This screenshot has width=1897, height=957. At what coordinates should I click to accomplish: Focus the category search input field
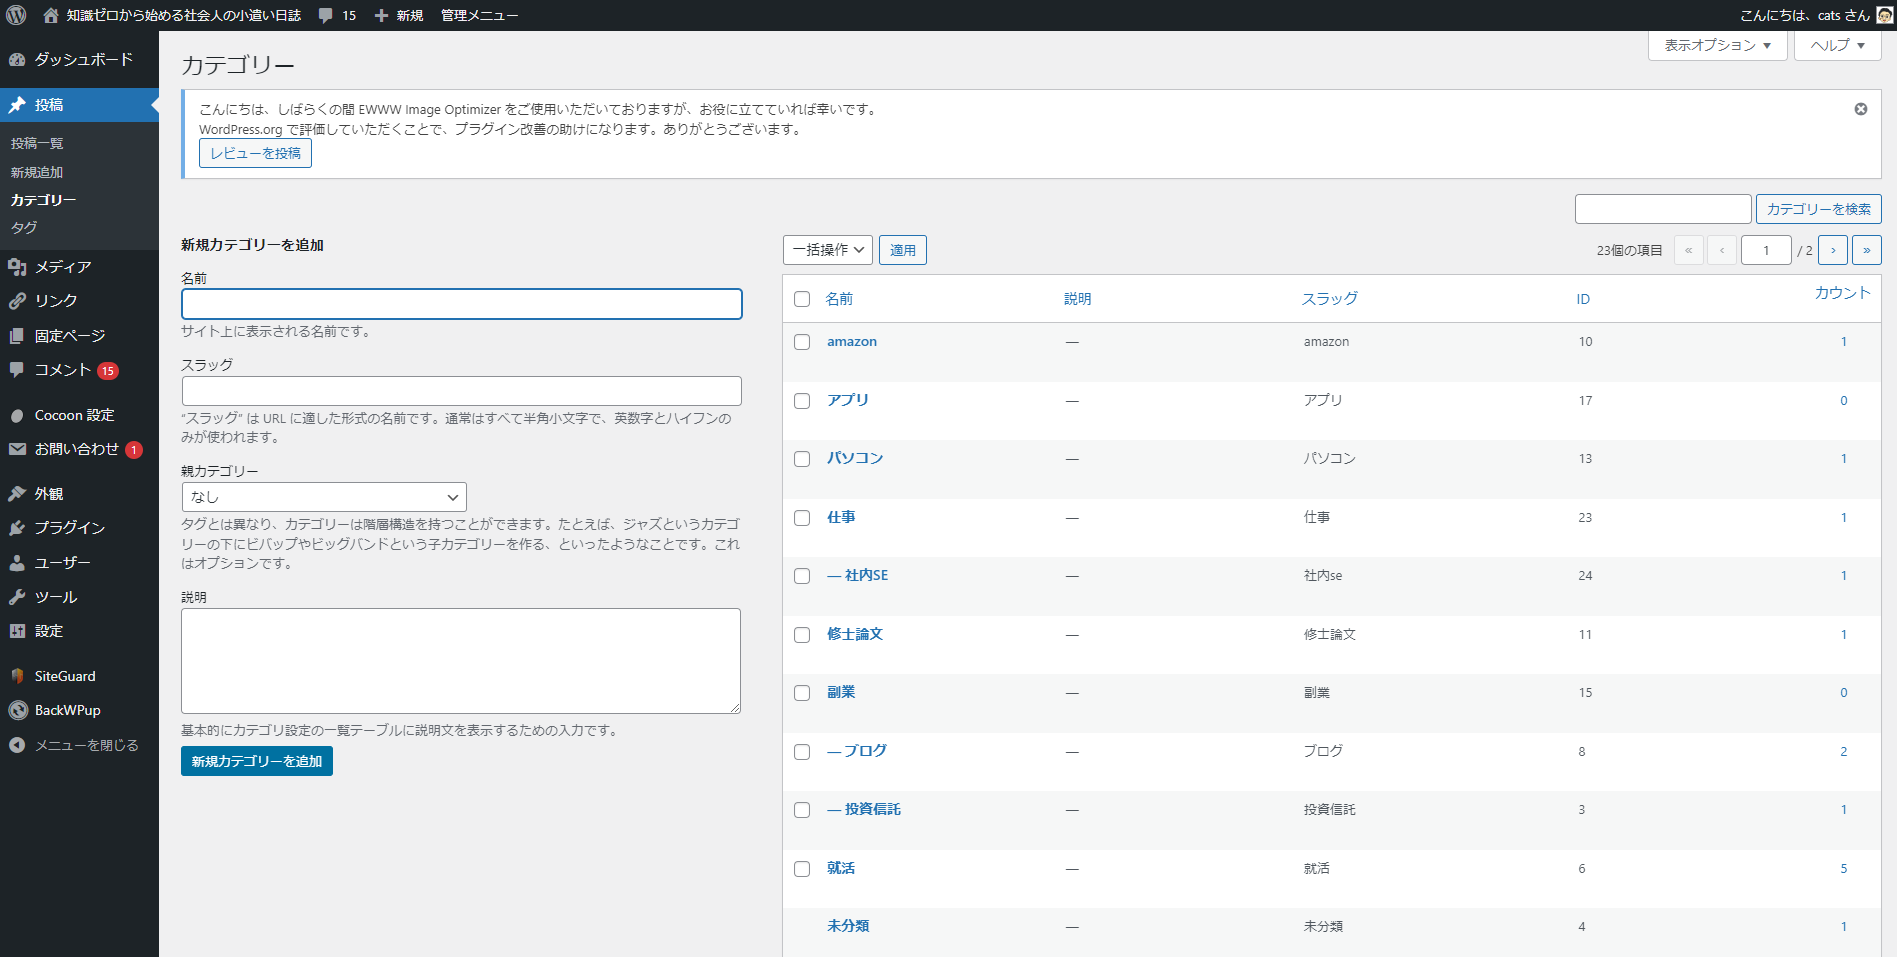click(1663, 209)
